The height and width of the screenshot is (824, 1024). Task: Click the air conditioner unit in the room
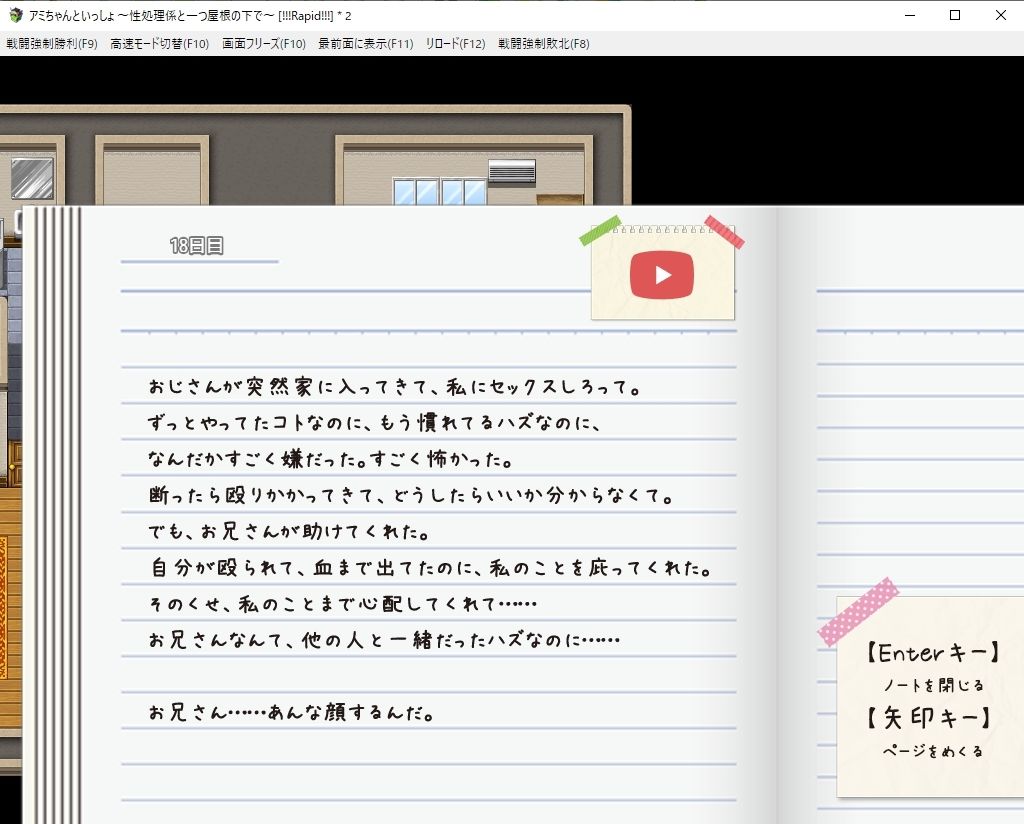511,172
